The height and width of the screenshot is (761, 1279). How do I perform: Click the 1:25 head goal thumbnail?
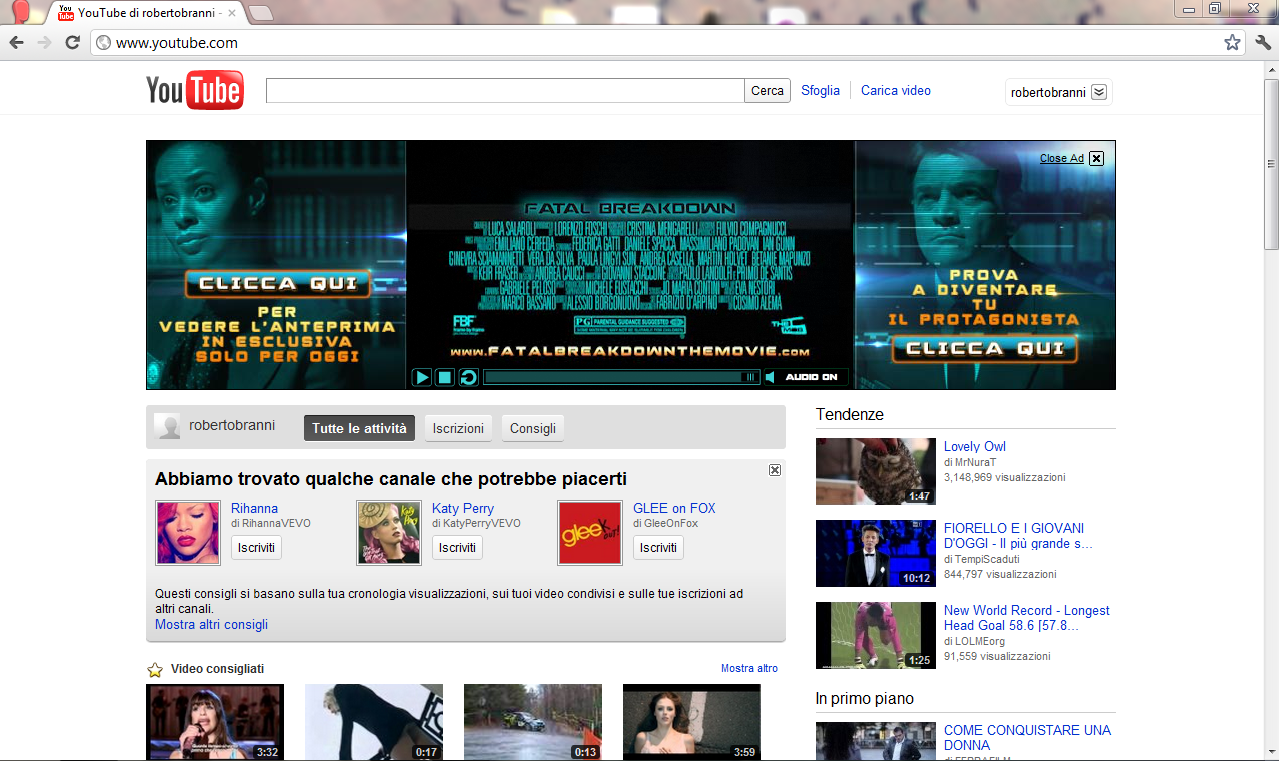coord(875,635)
